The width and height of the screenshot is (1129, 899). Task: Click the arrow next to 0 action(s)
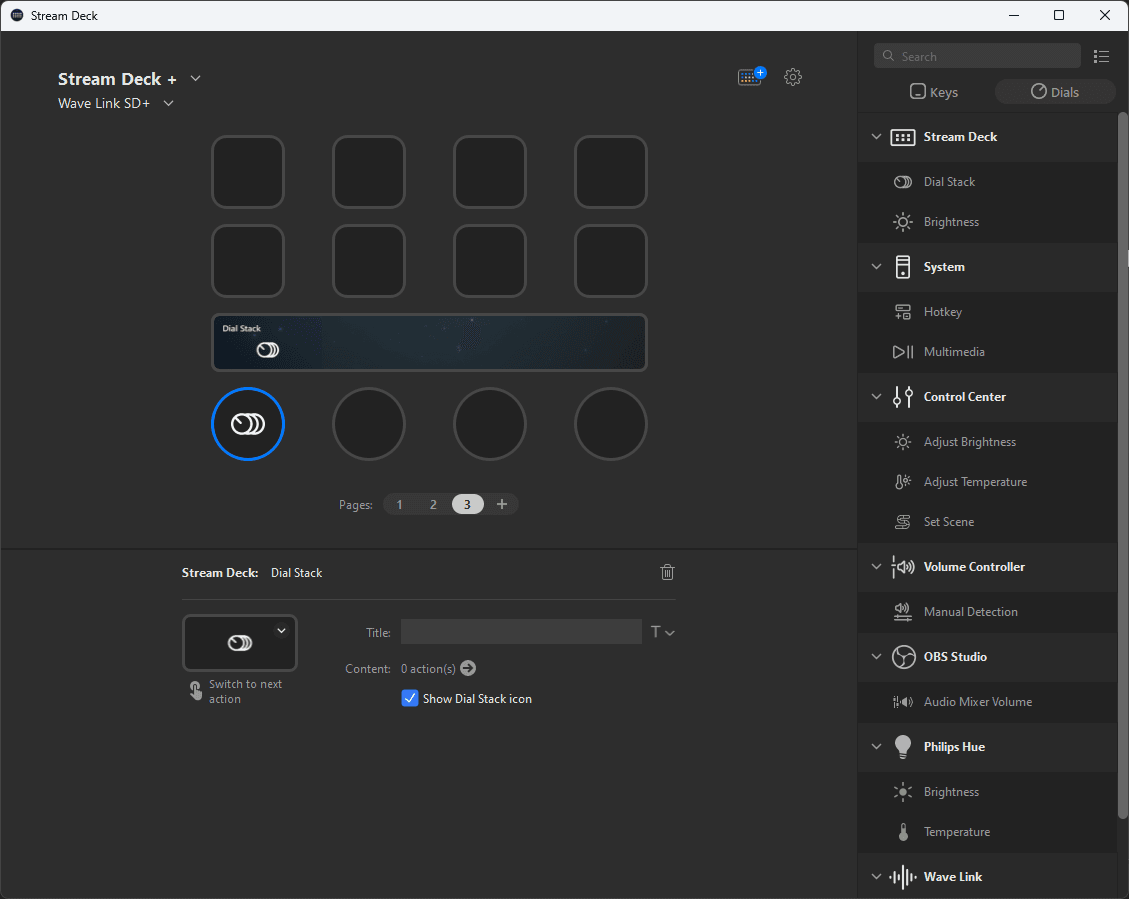[468, 668]
